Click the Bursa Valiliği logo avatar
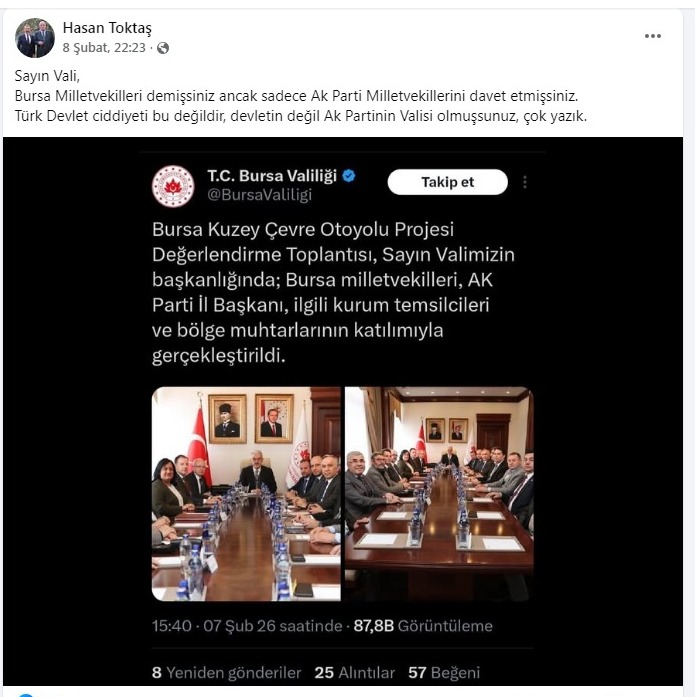The image size is (695, 697). click(173, 186)
